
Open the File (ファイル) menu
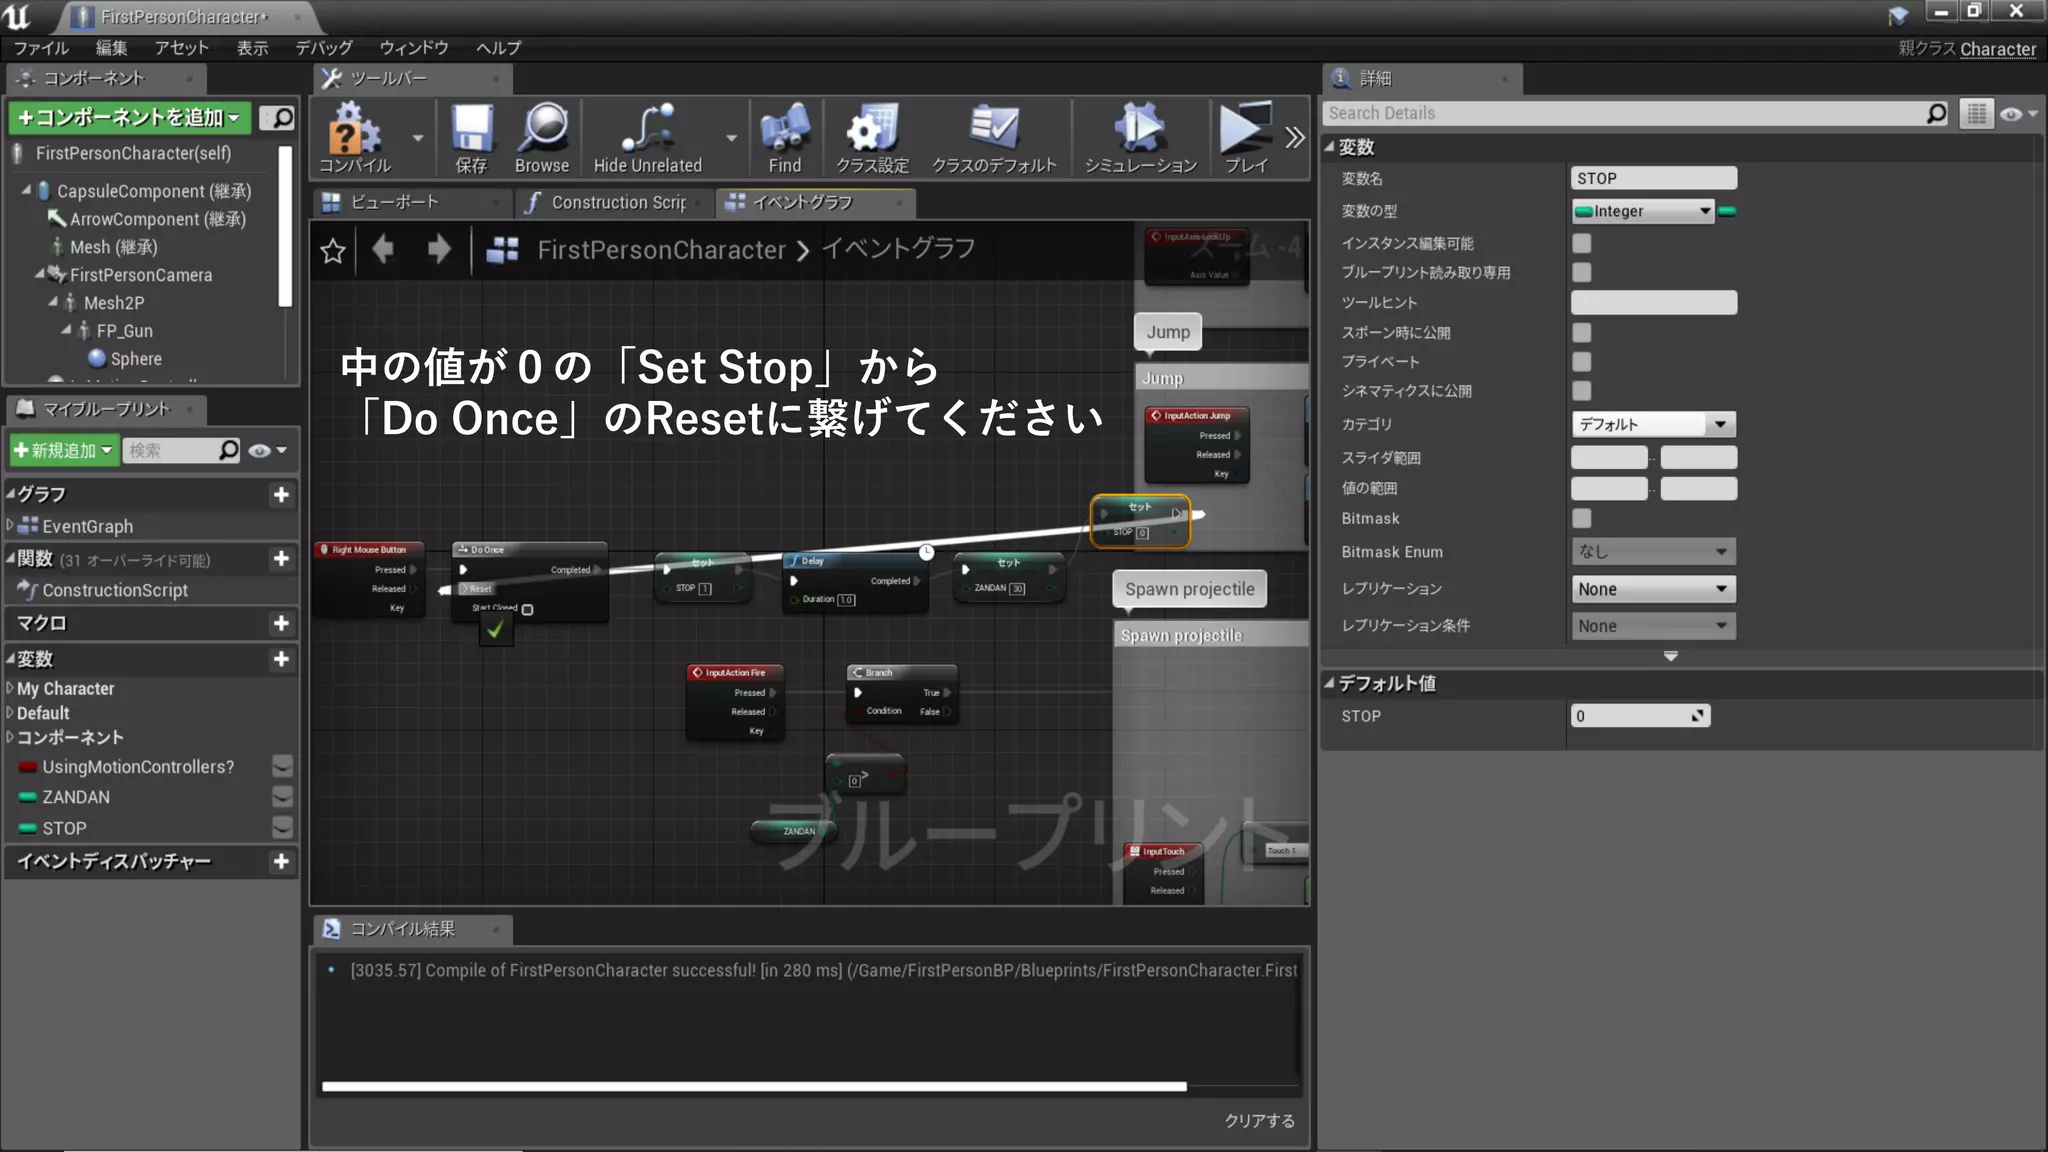tap(41, 48)
